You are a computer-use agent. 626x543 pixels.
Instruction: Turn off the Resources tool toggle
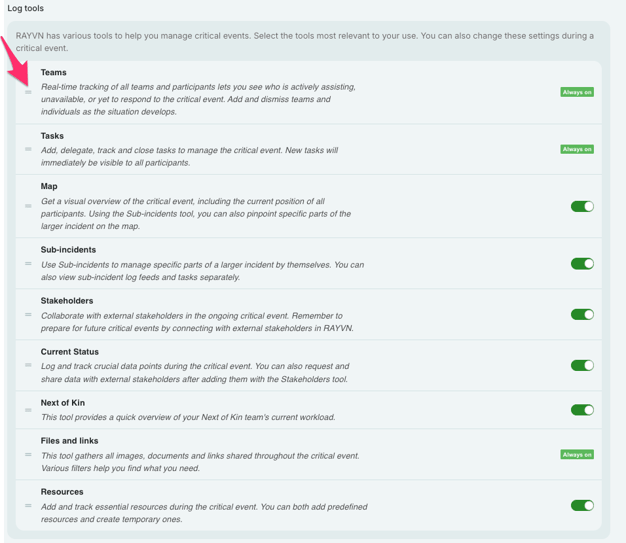[x=582, y=505]
